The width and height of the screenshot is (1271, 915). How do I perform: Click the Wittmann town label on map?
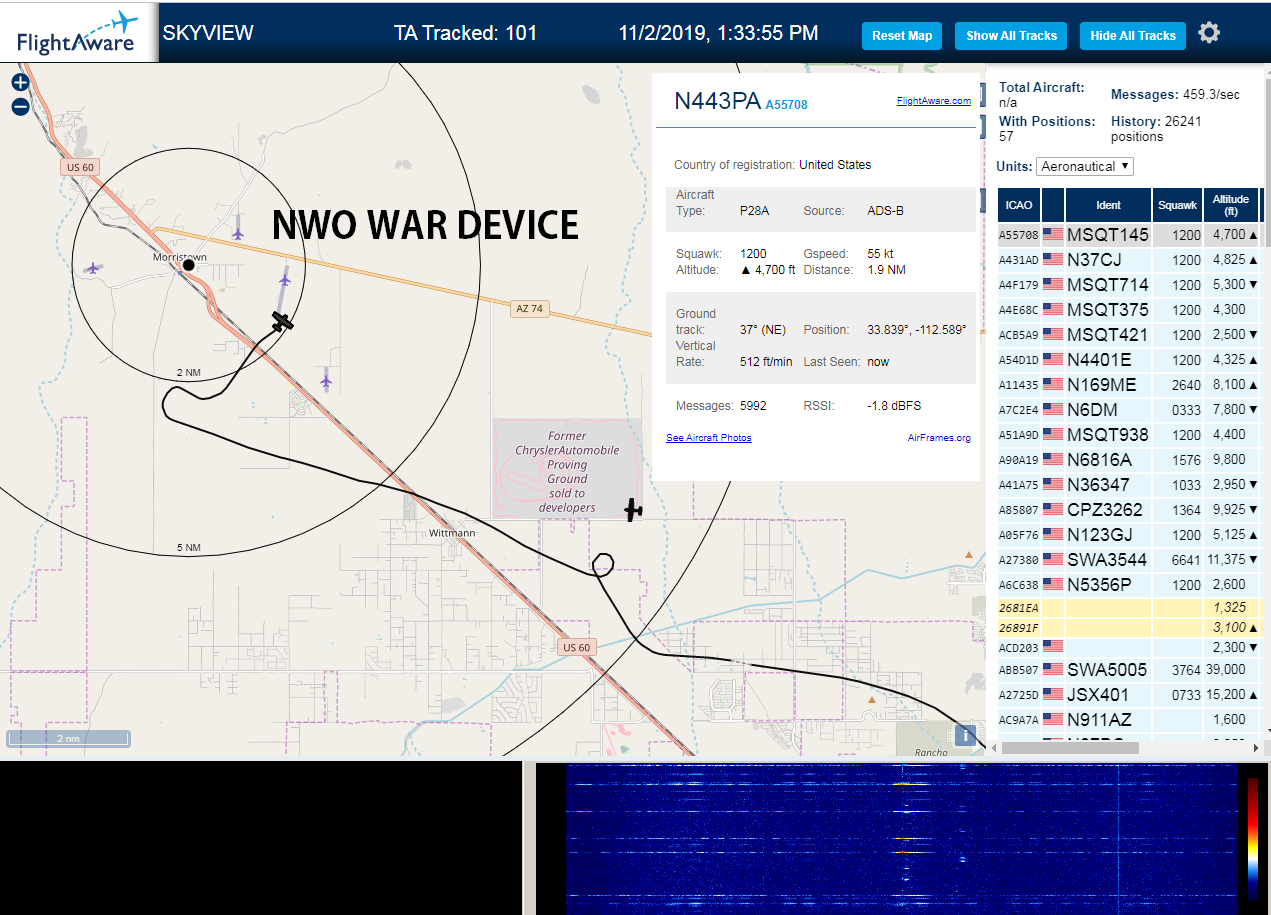point(452,533)
